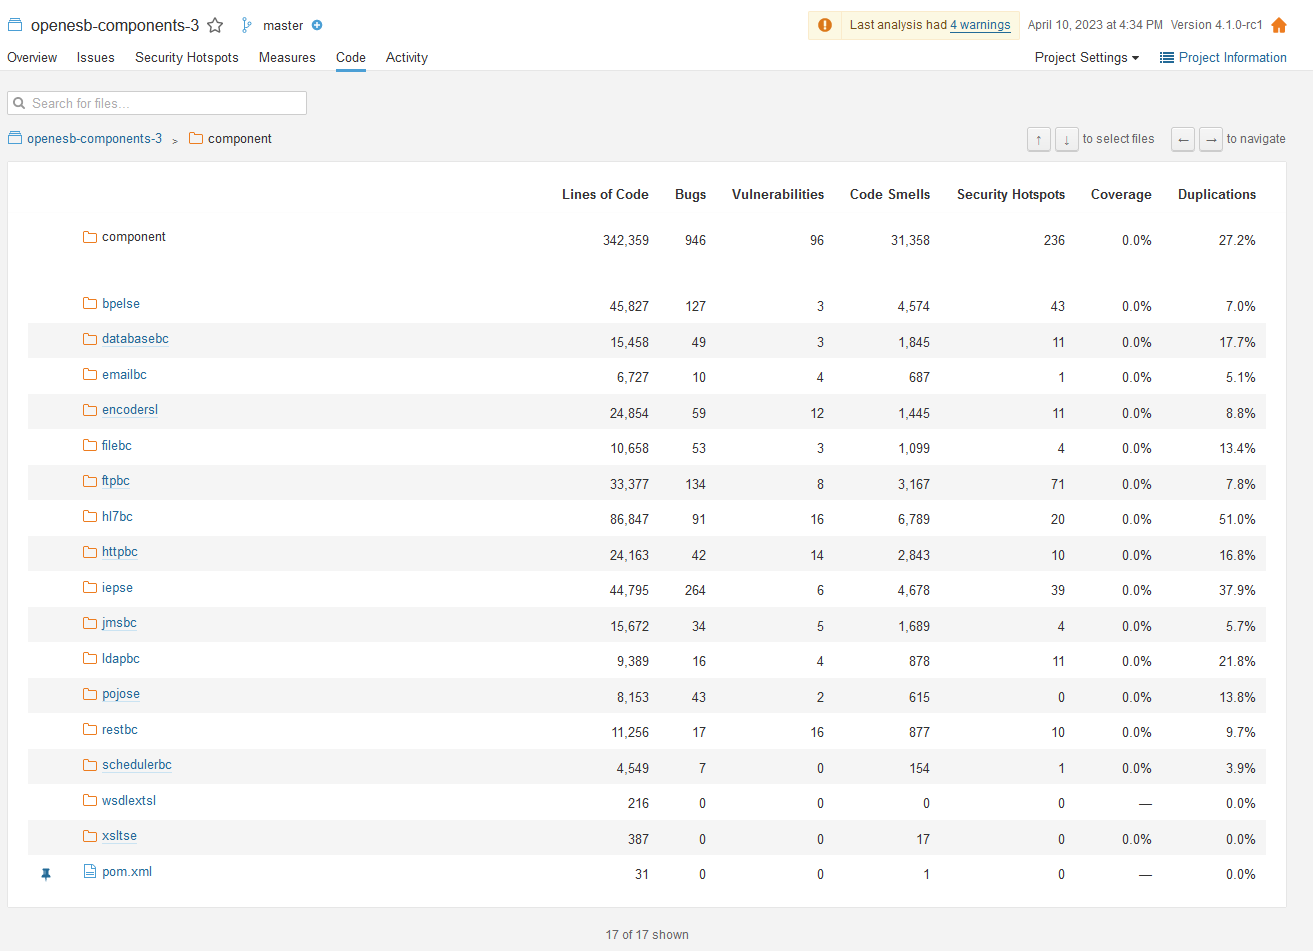Image resolution: width=1313 pixels, height=951 pixels.
Task: Click the right arrow navigate key
Action: 1211,139
